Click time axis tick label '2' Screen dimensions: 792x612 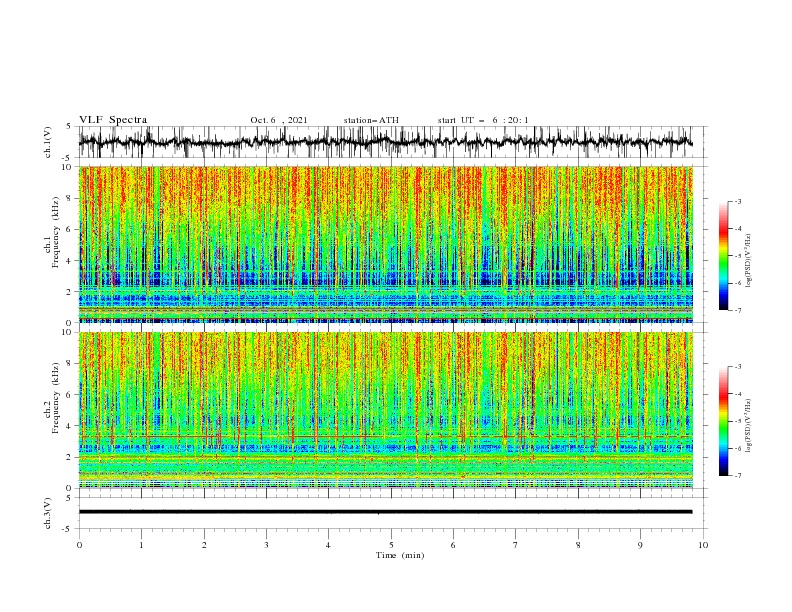pyautogui.click(x=204, y=545)
